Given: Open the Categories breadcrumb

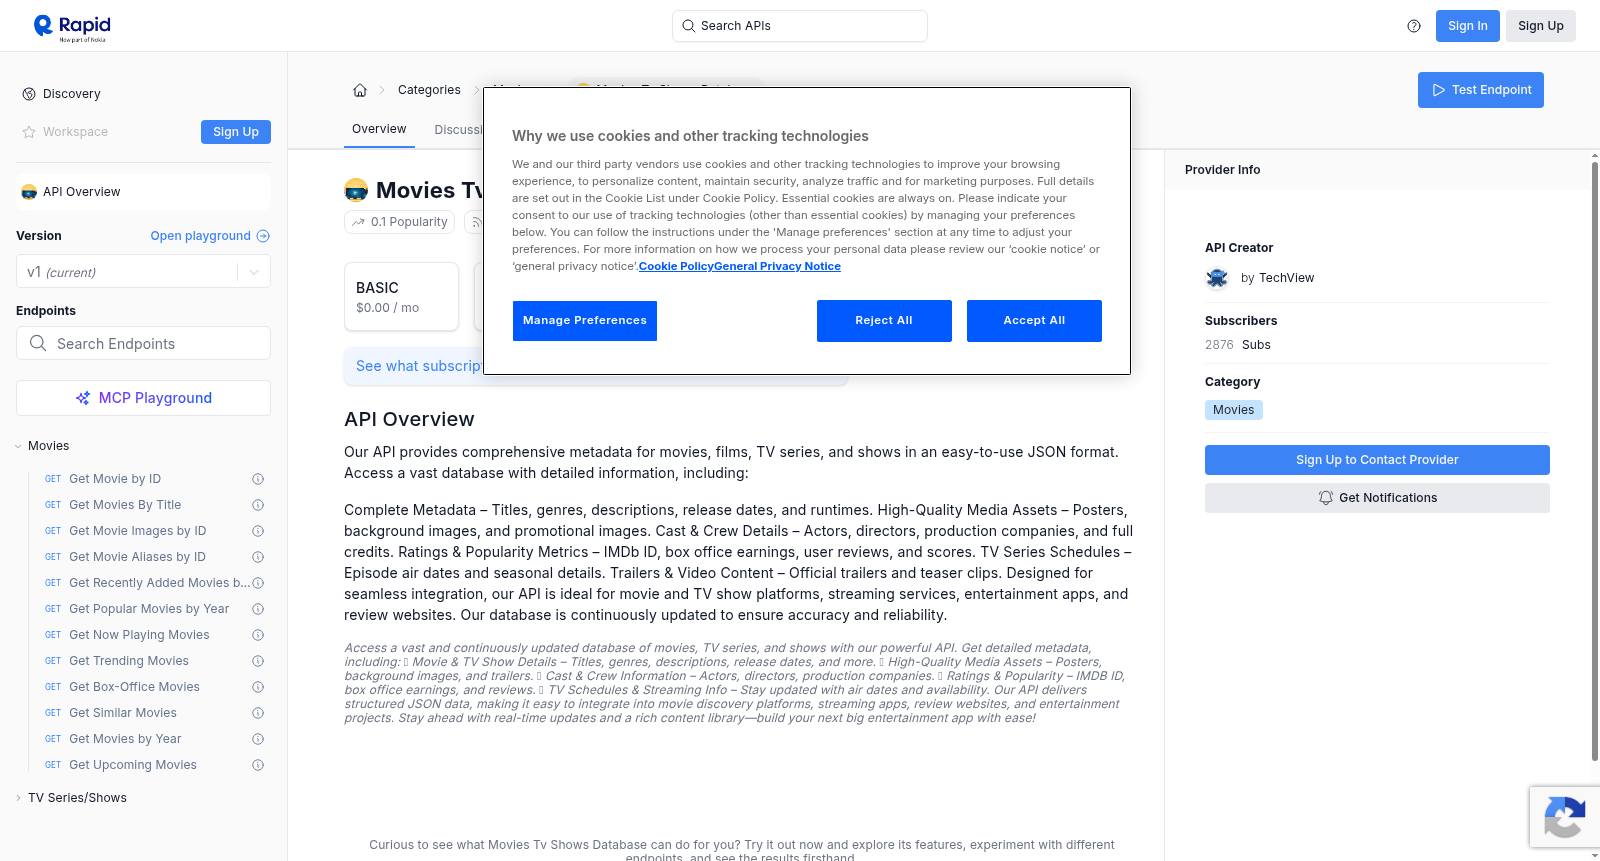Looking at the screenshot, I should coord(429,90).
